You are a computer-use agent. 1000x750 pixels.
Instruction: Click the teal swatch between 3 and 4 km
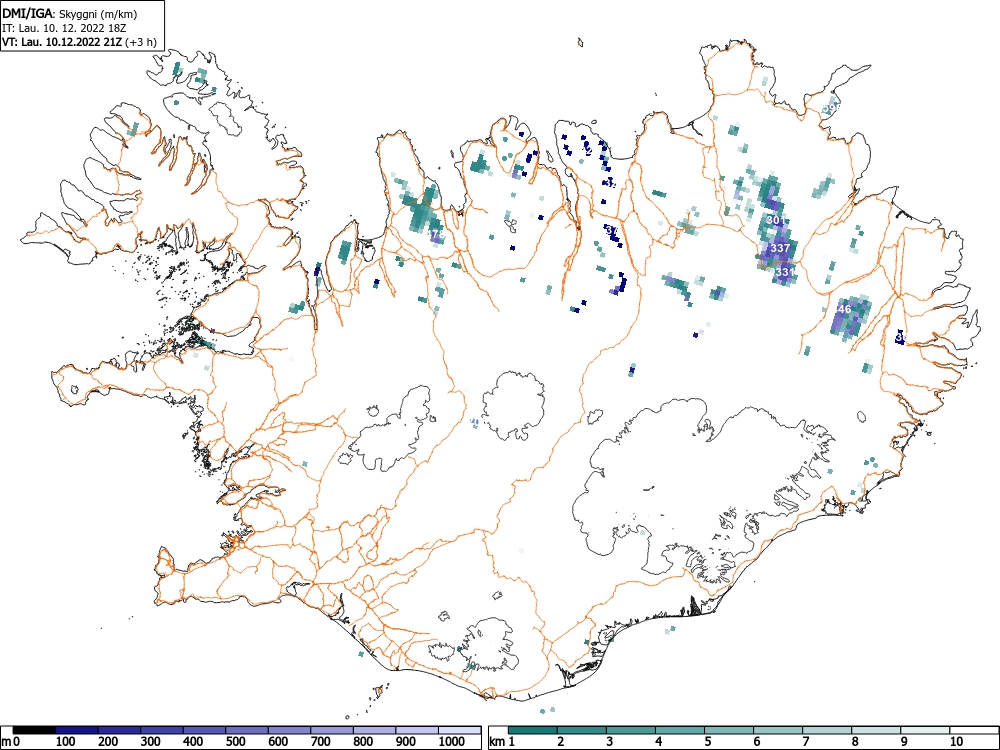(631, 730)
